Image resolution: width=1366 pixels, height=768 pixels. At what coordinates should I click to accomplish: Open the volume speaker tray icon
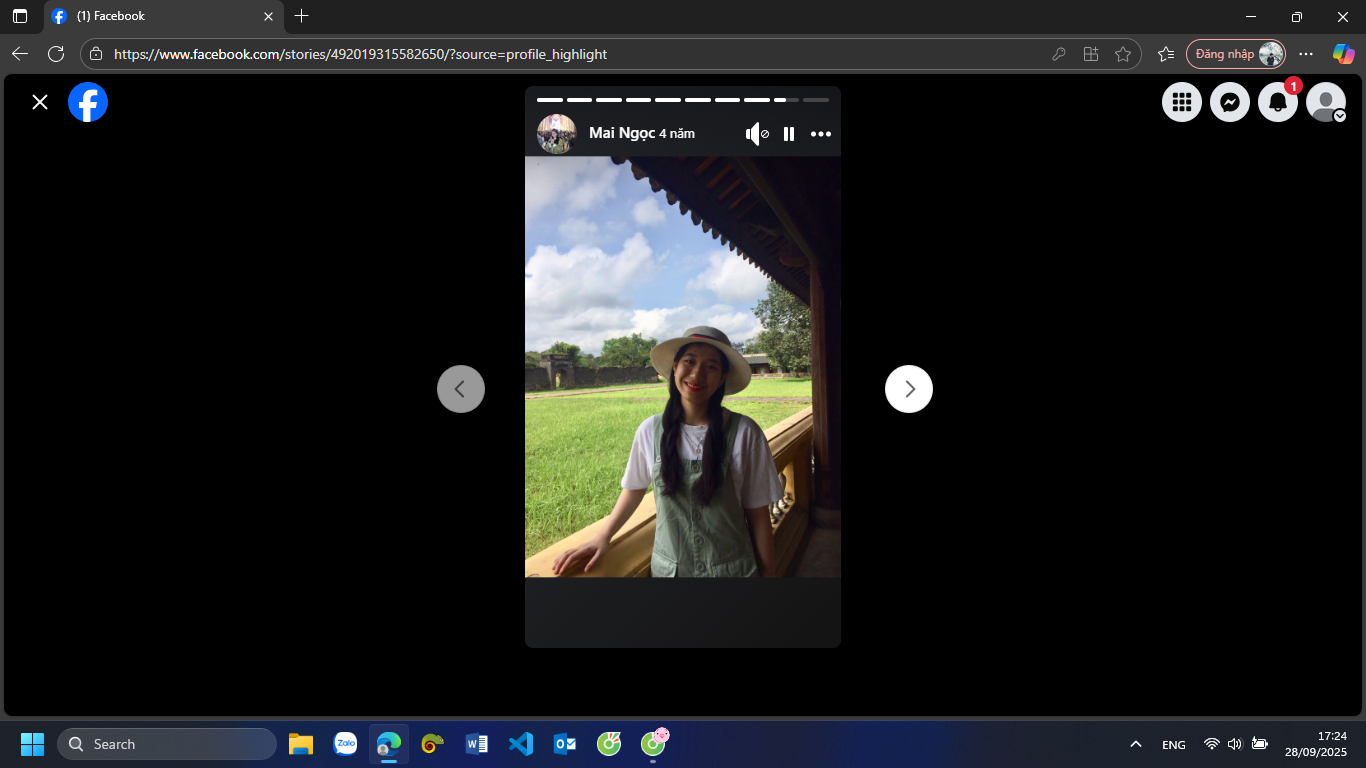[1235, 744]
